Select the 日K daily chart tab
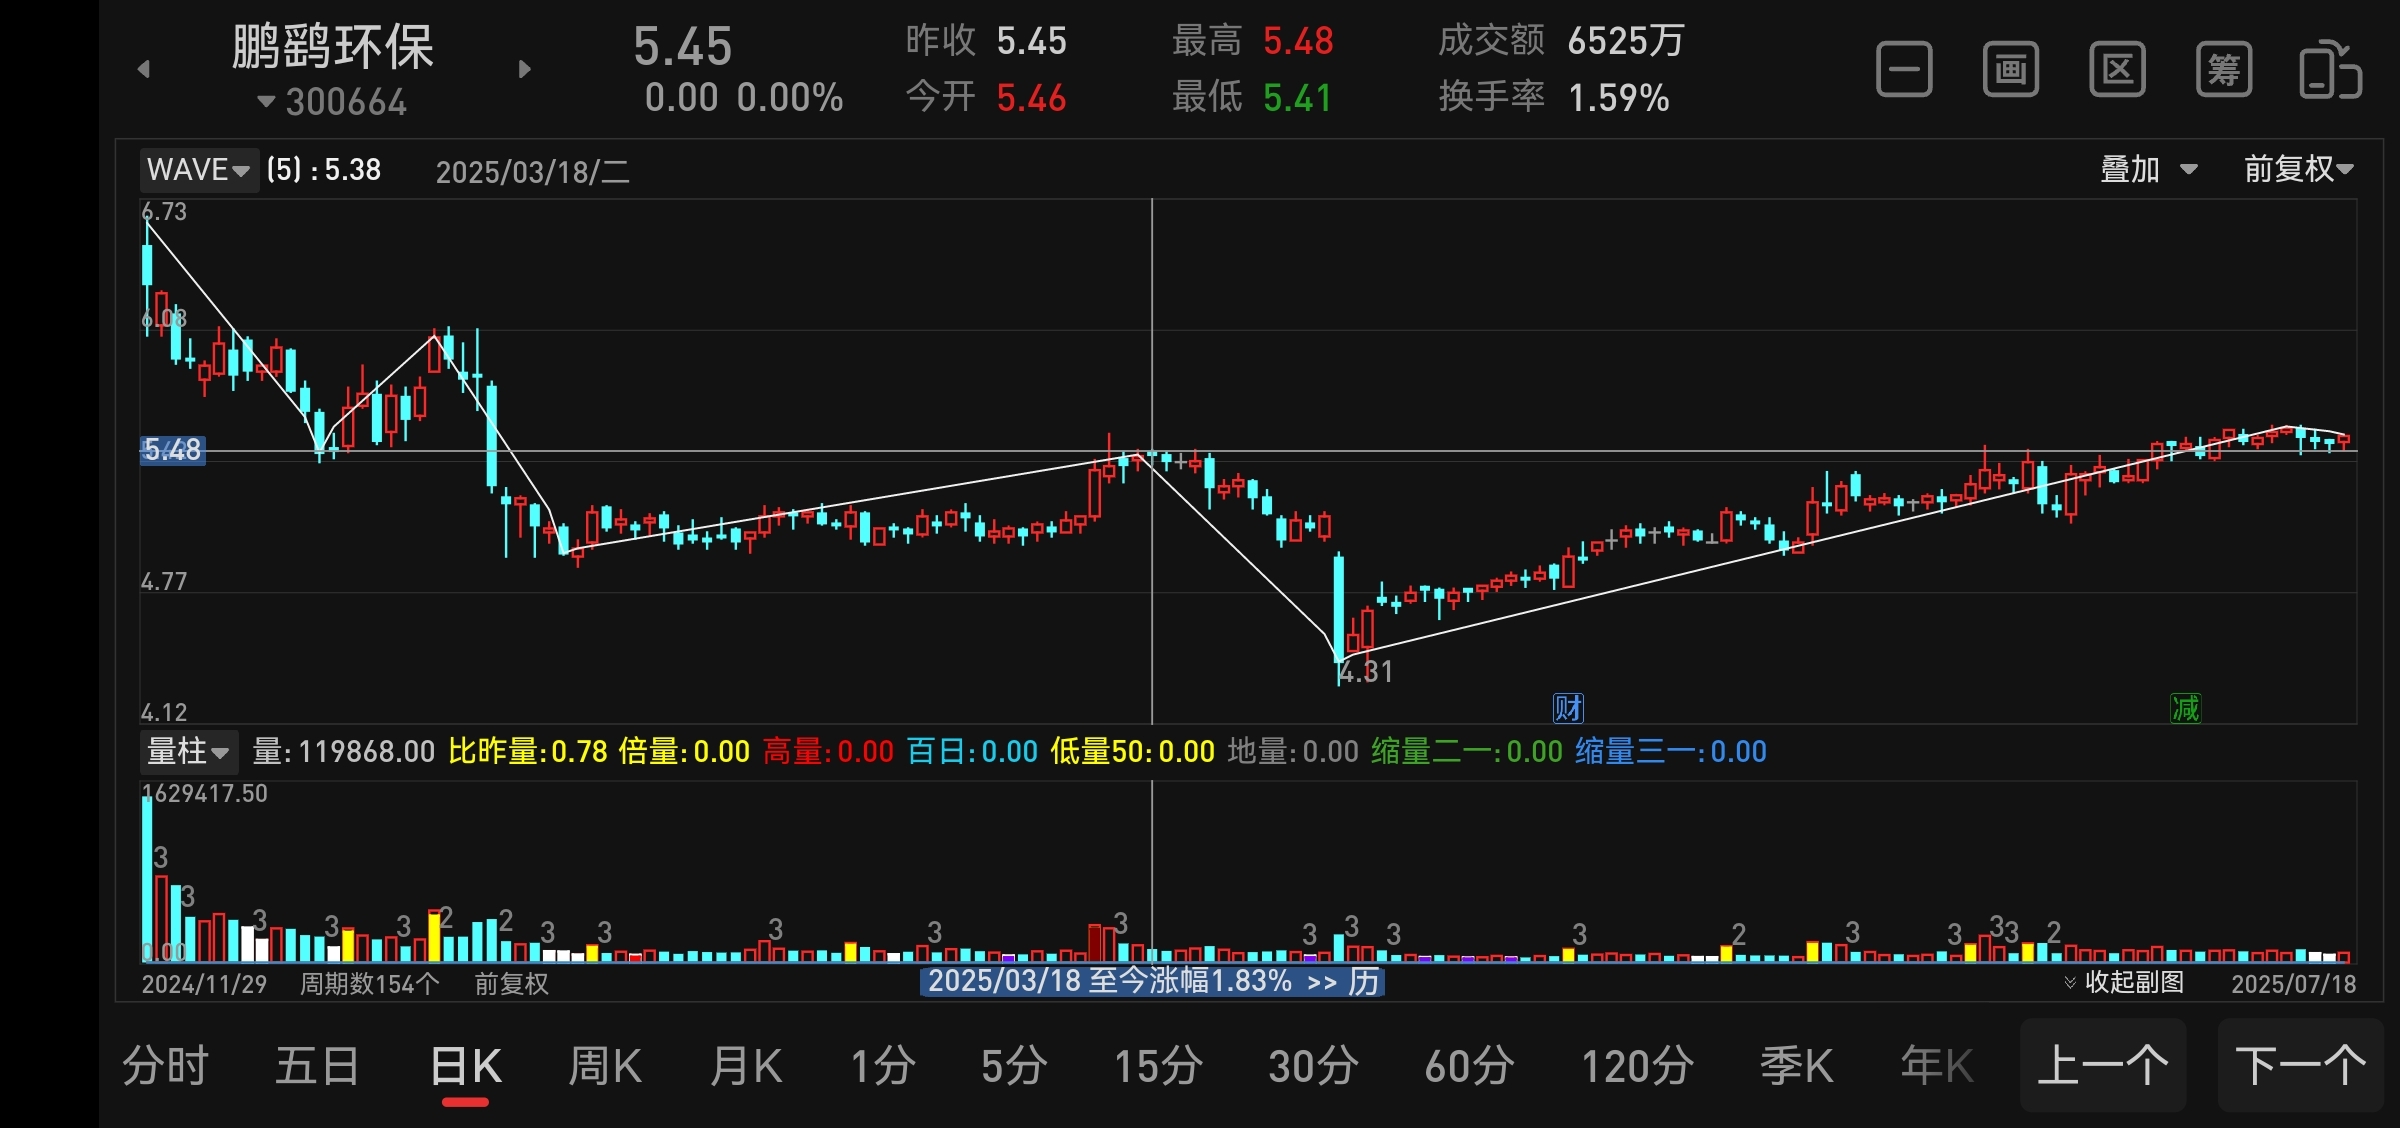 click(466, 1066)
